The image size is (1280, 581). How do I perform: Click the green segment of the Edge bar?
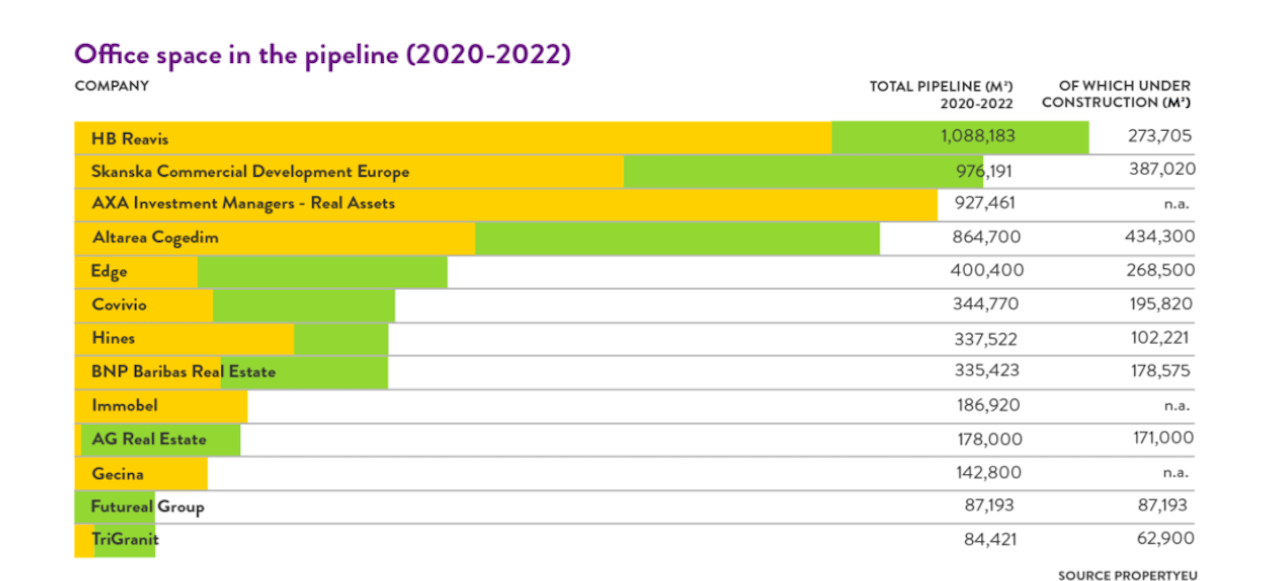tap(322, 272)
